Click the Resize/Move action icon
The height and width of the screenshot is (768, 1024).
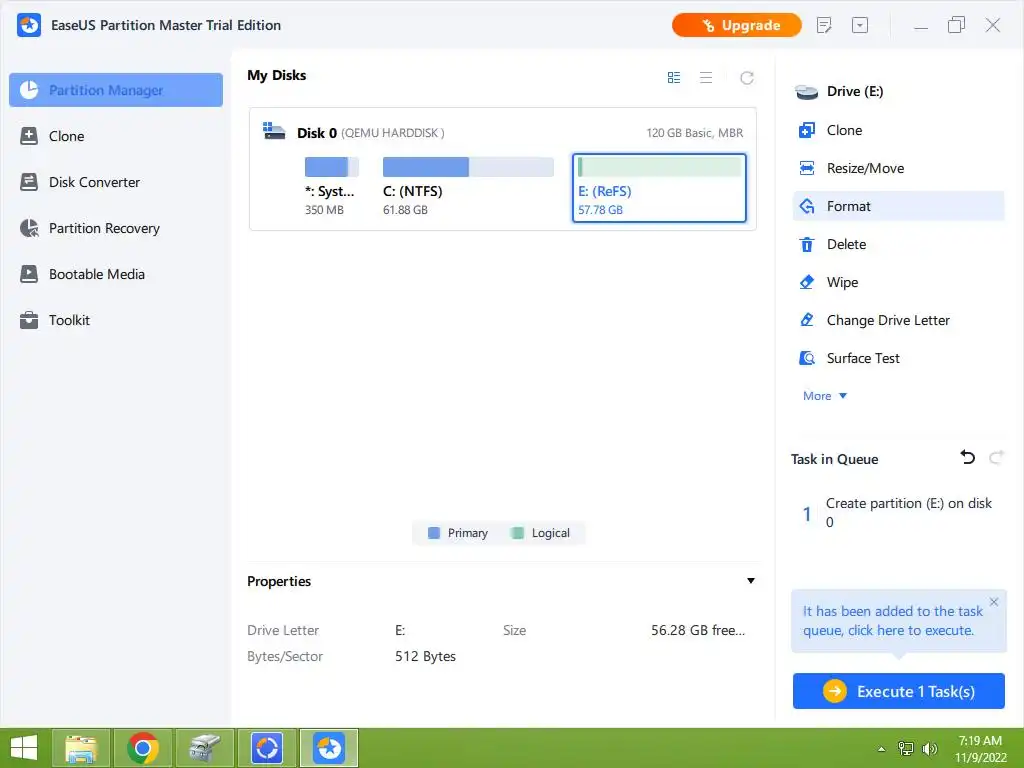coord(807,168)
